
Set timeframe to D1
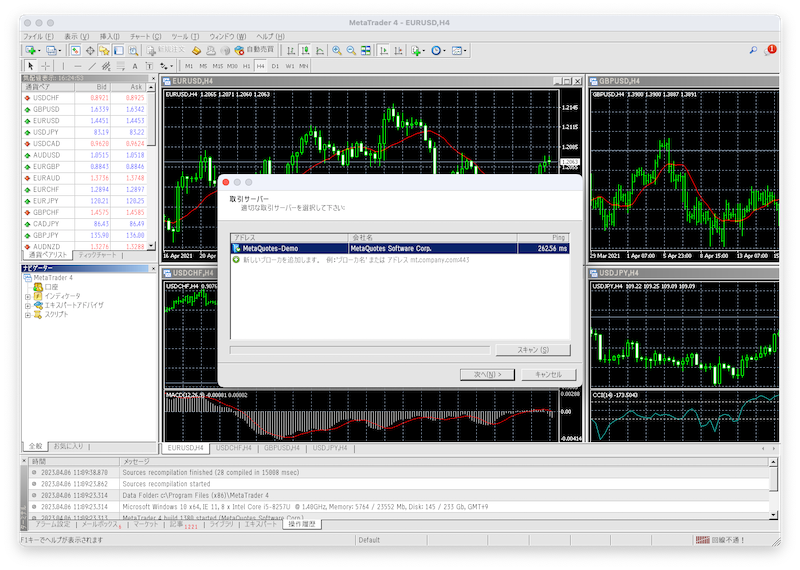(276, 66)
